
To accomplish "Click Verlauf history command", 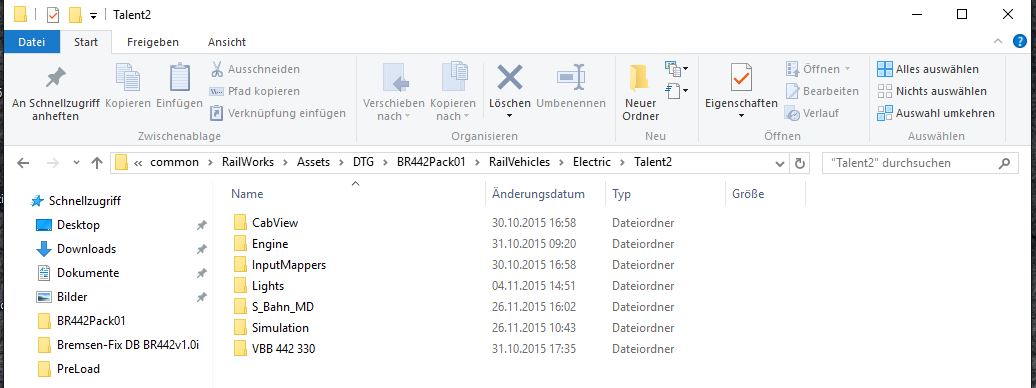I will pos(812,113).
